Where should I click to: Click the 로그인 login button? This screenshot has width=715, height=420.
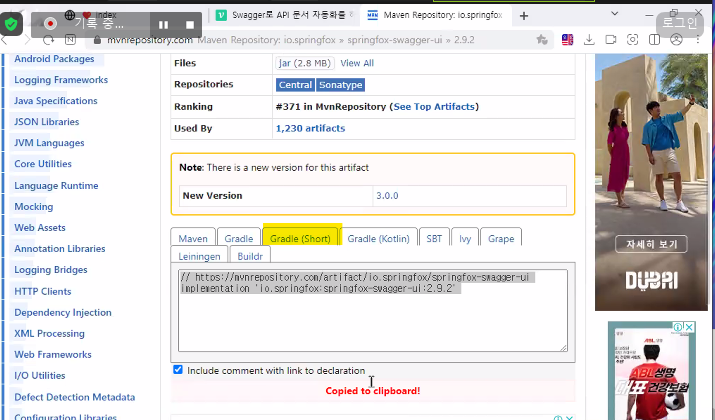click(x=679, y=22)
